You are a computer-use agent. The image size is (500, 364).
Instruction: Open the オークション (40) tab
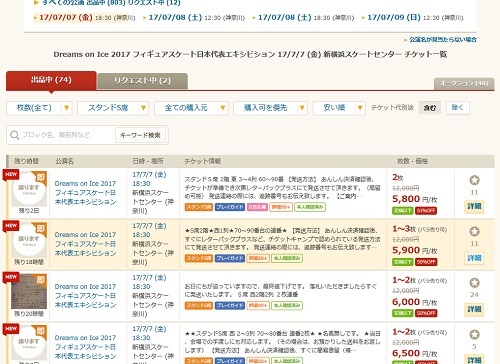[x=464, y=83]
